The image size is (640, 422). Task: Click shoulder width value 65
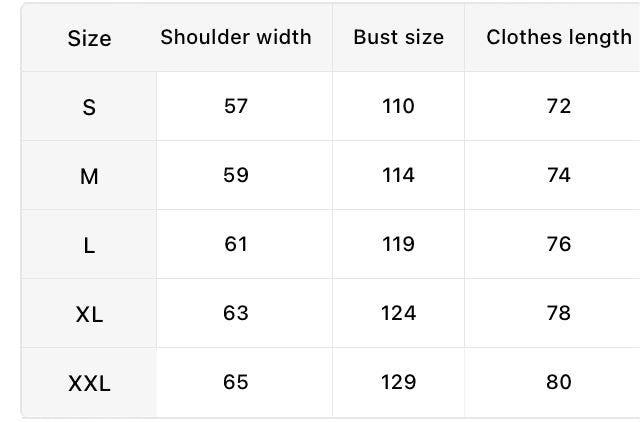pos(236,382)
